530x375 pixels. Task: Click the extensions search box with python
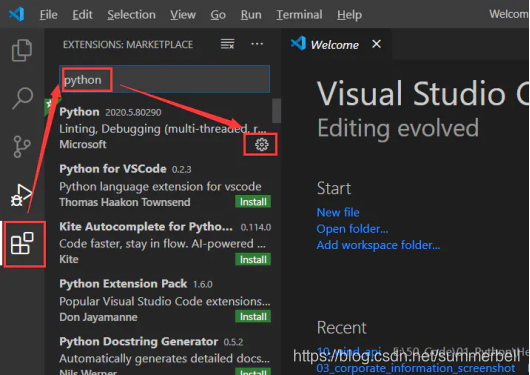(165, 79)
